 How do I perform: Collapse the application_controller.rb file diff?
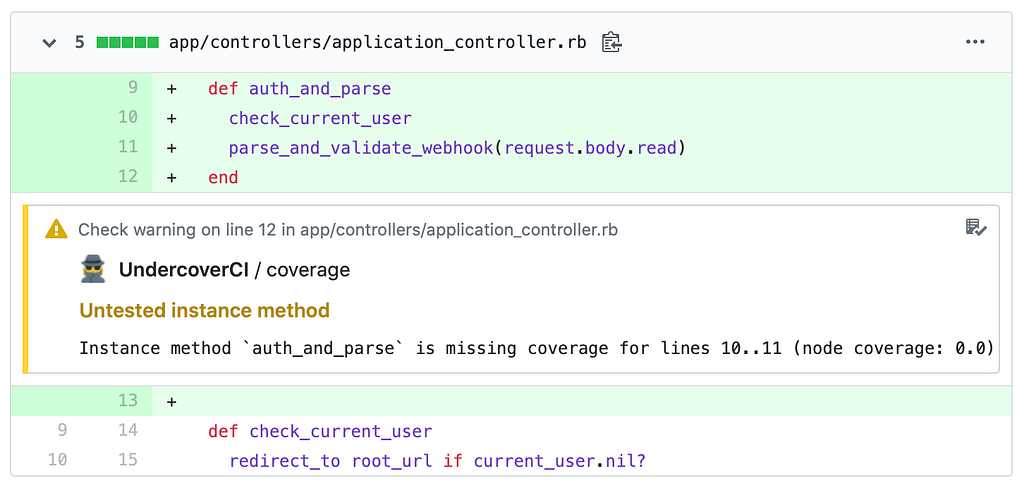[48, 43]
